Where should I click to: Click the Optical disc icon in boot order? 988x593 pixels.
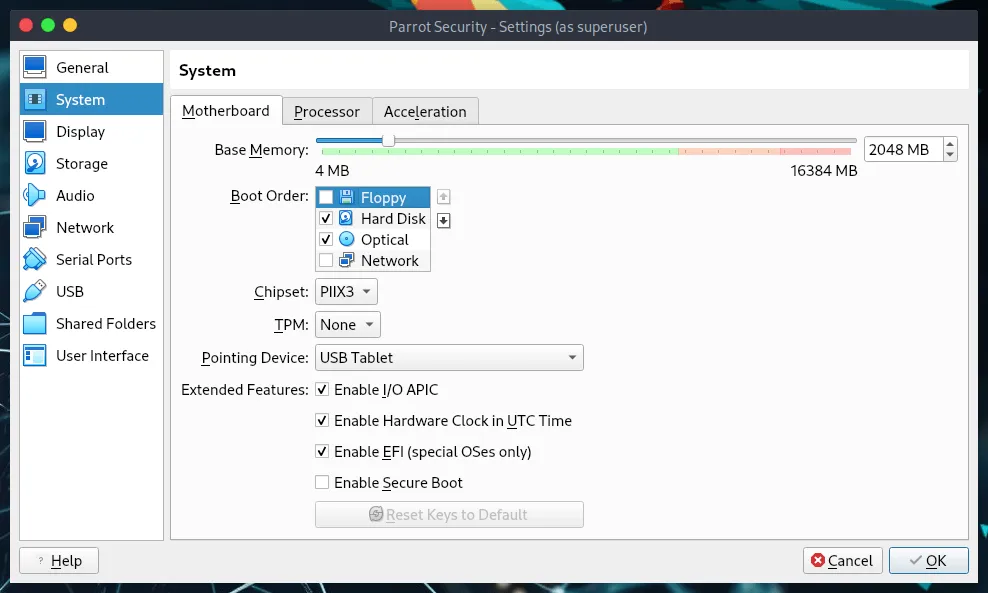347,239
